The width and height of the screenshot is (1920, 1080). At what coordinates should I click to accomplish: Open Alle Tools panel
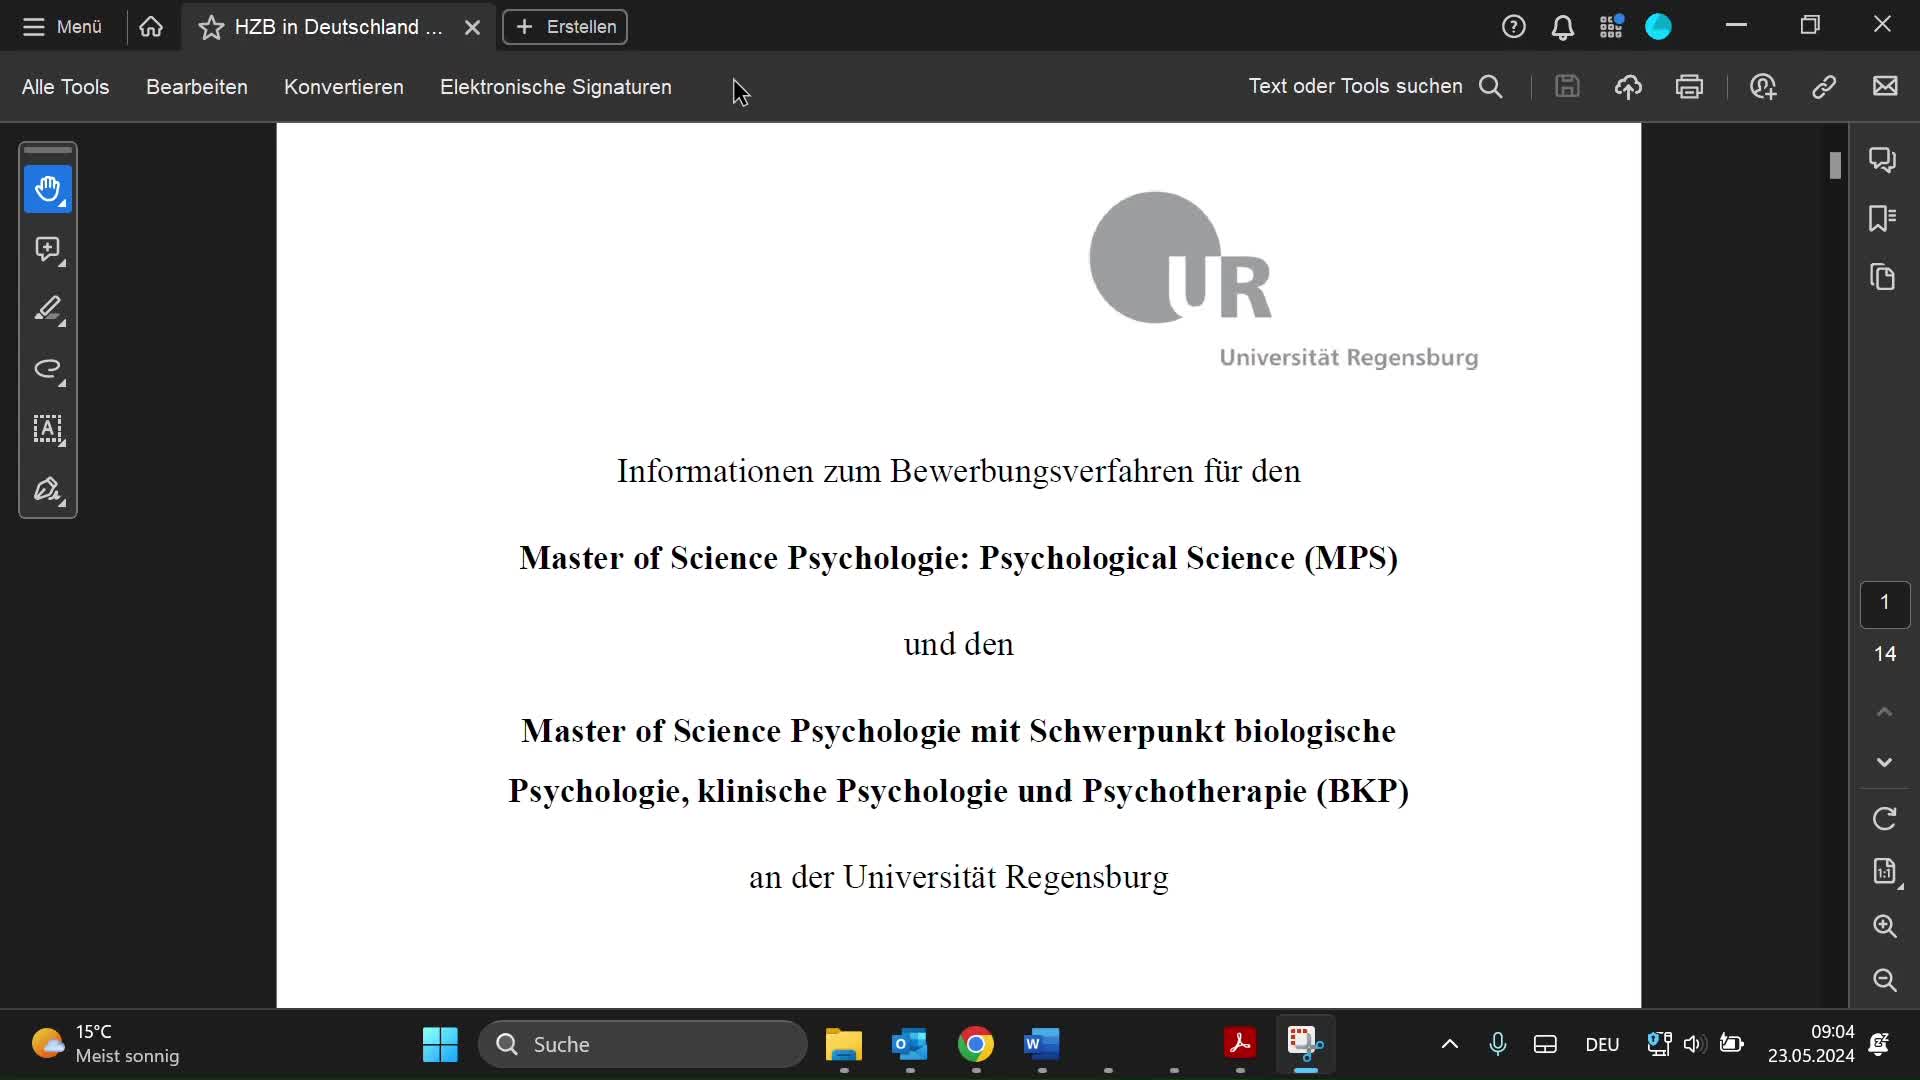click(65, 87)
